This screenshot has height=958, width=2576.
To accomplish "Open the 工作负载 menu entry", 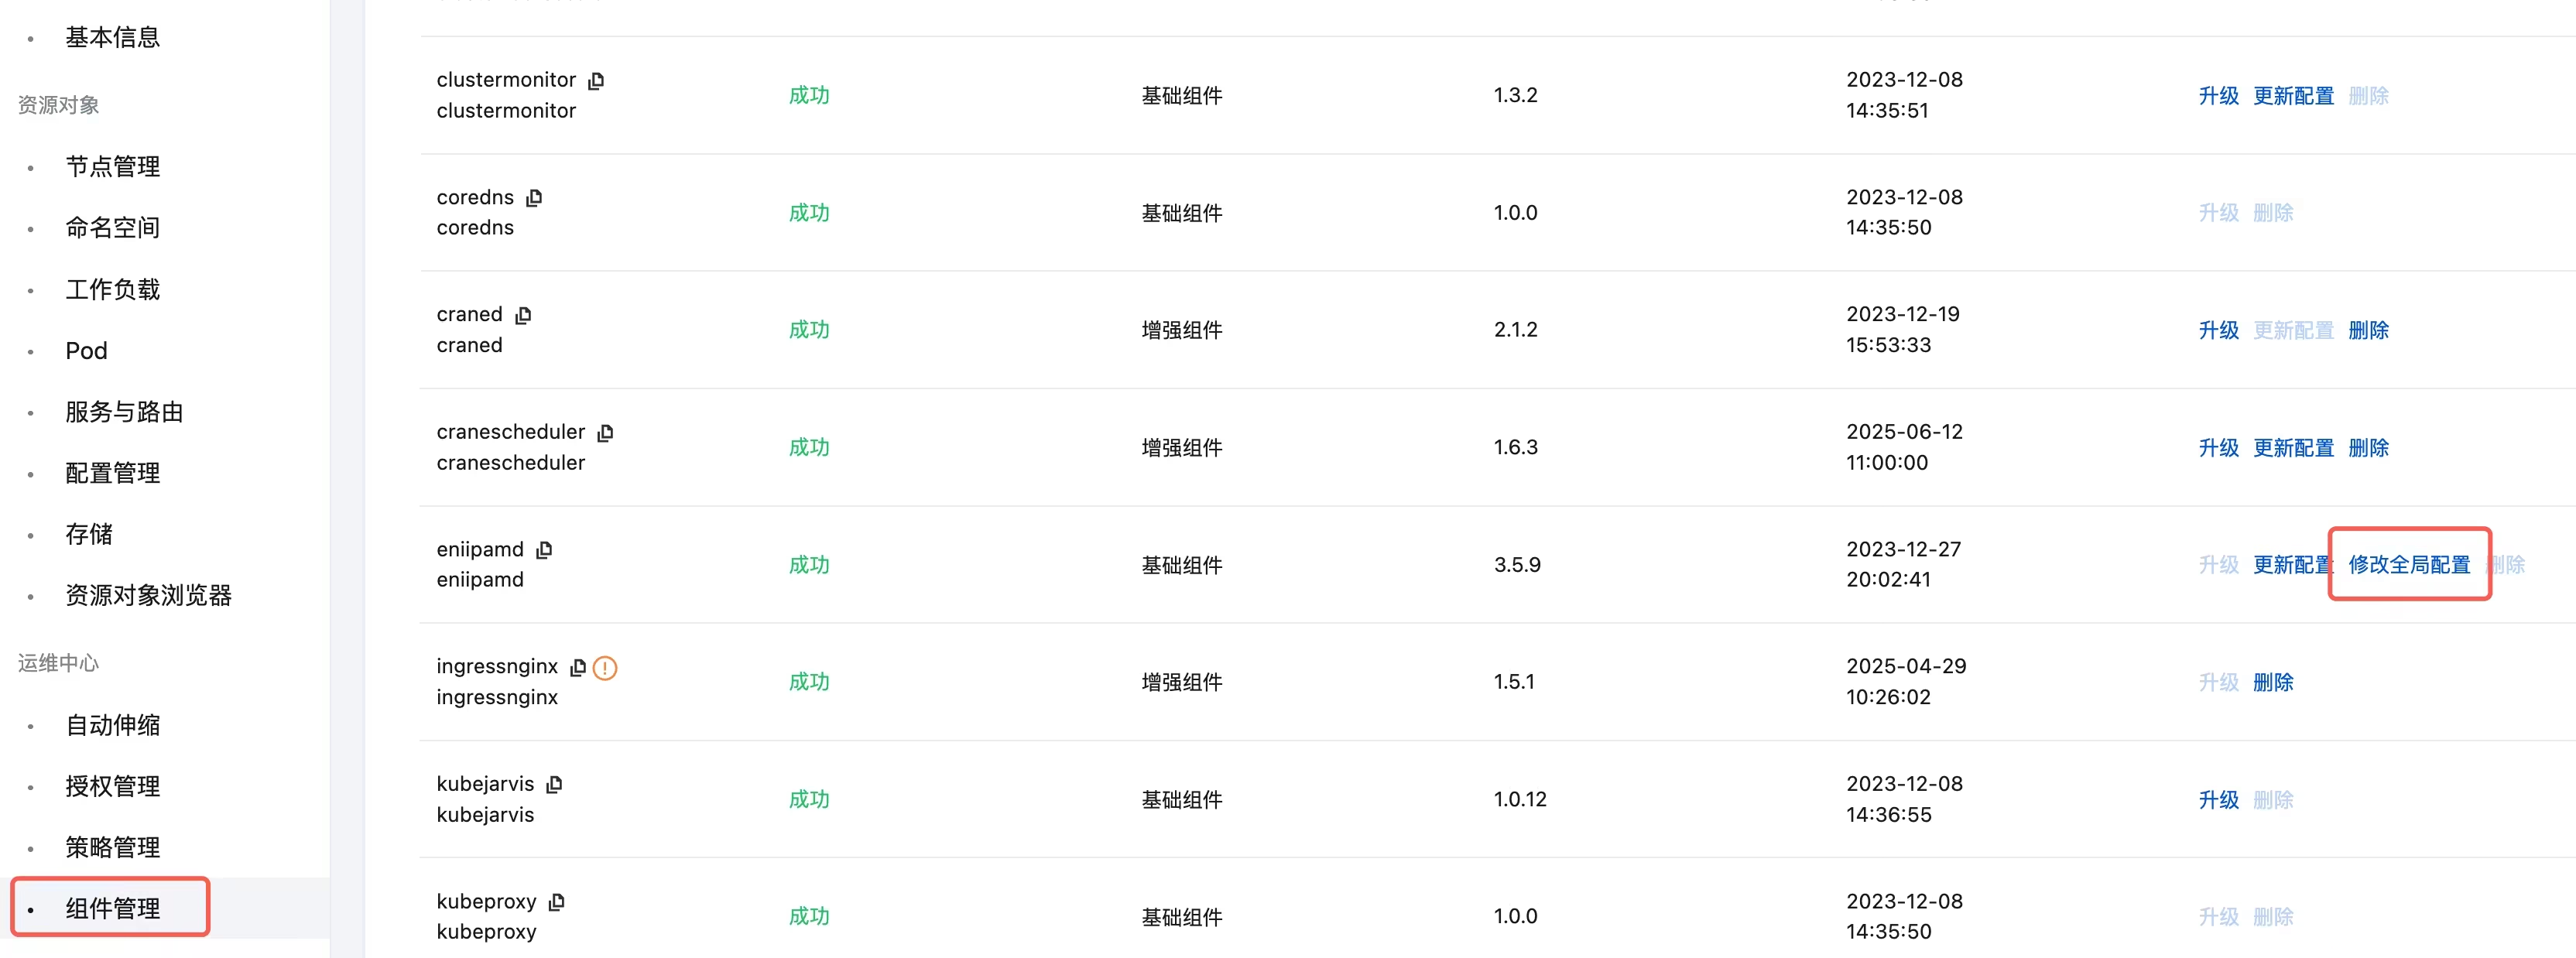I will tap(112, 289).
